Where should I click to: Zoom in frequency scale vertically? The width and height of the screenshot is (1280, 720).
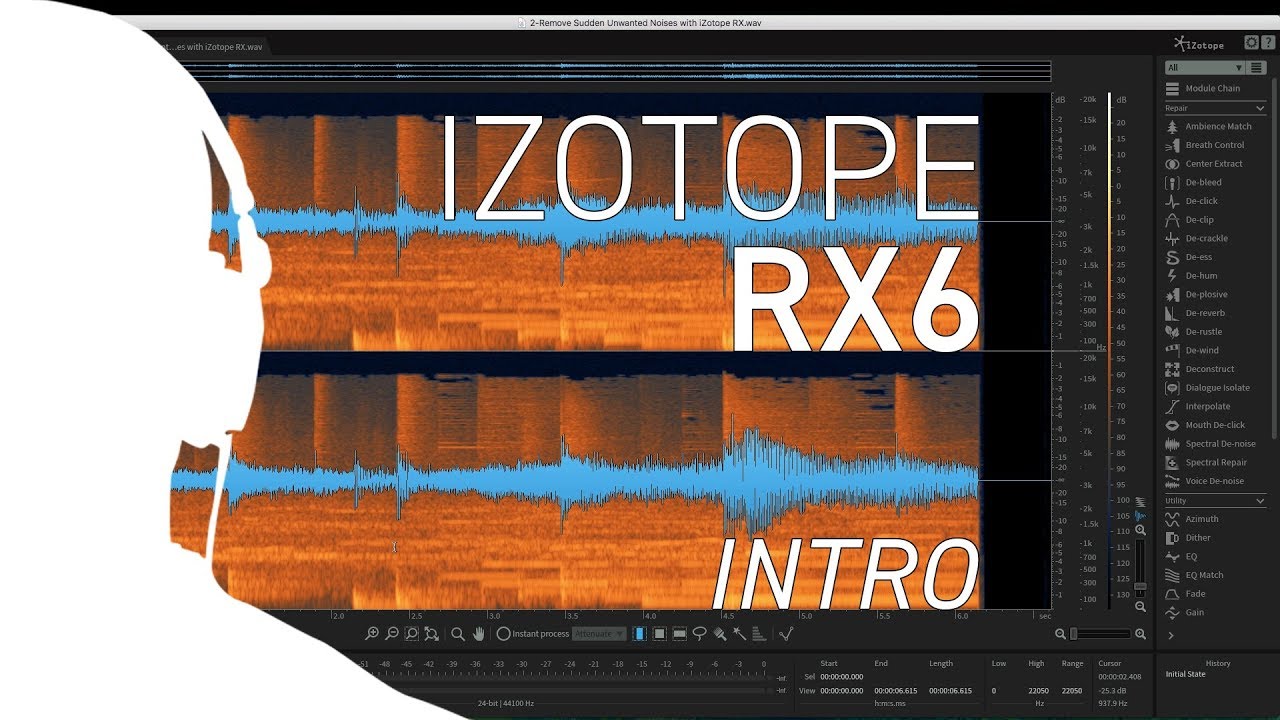point(1140,530)
